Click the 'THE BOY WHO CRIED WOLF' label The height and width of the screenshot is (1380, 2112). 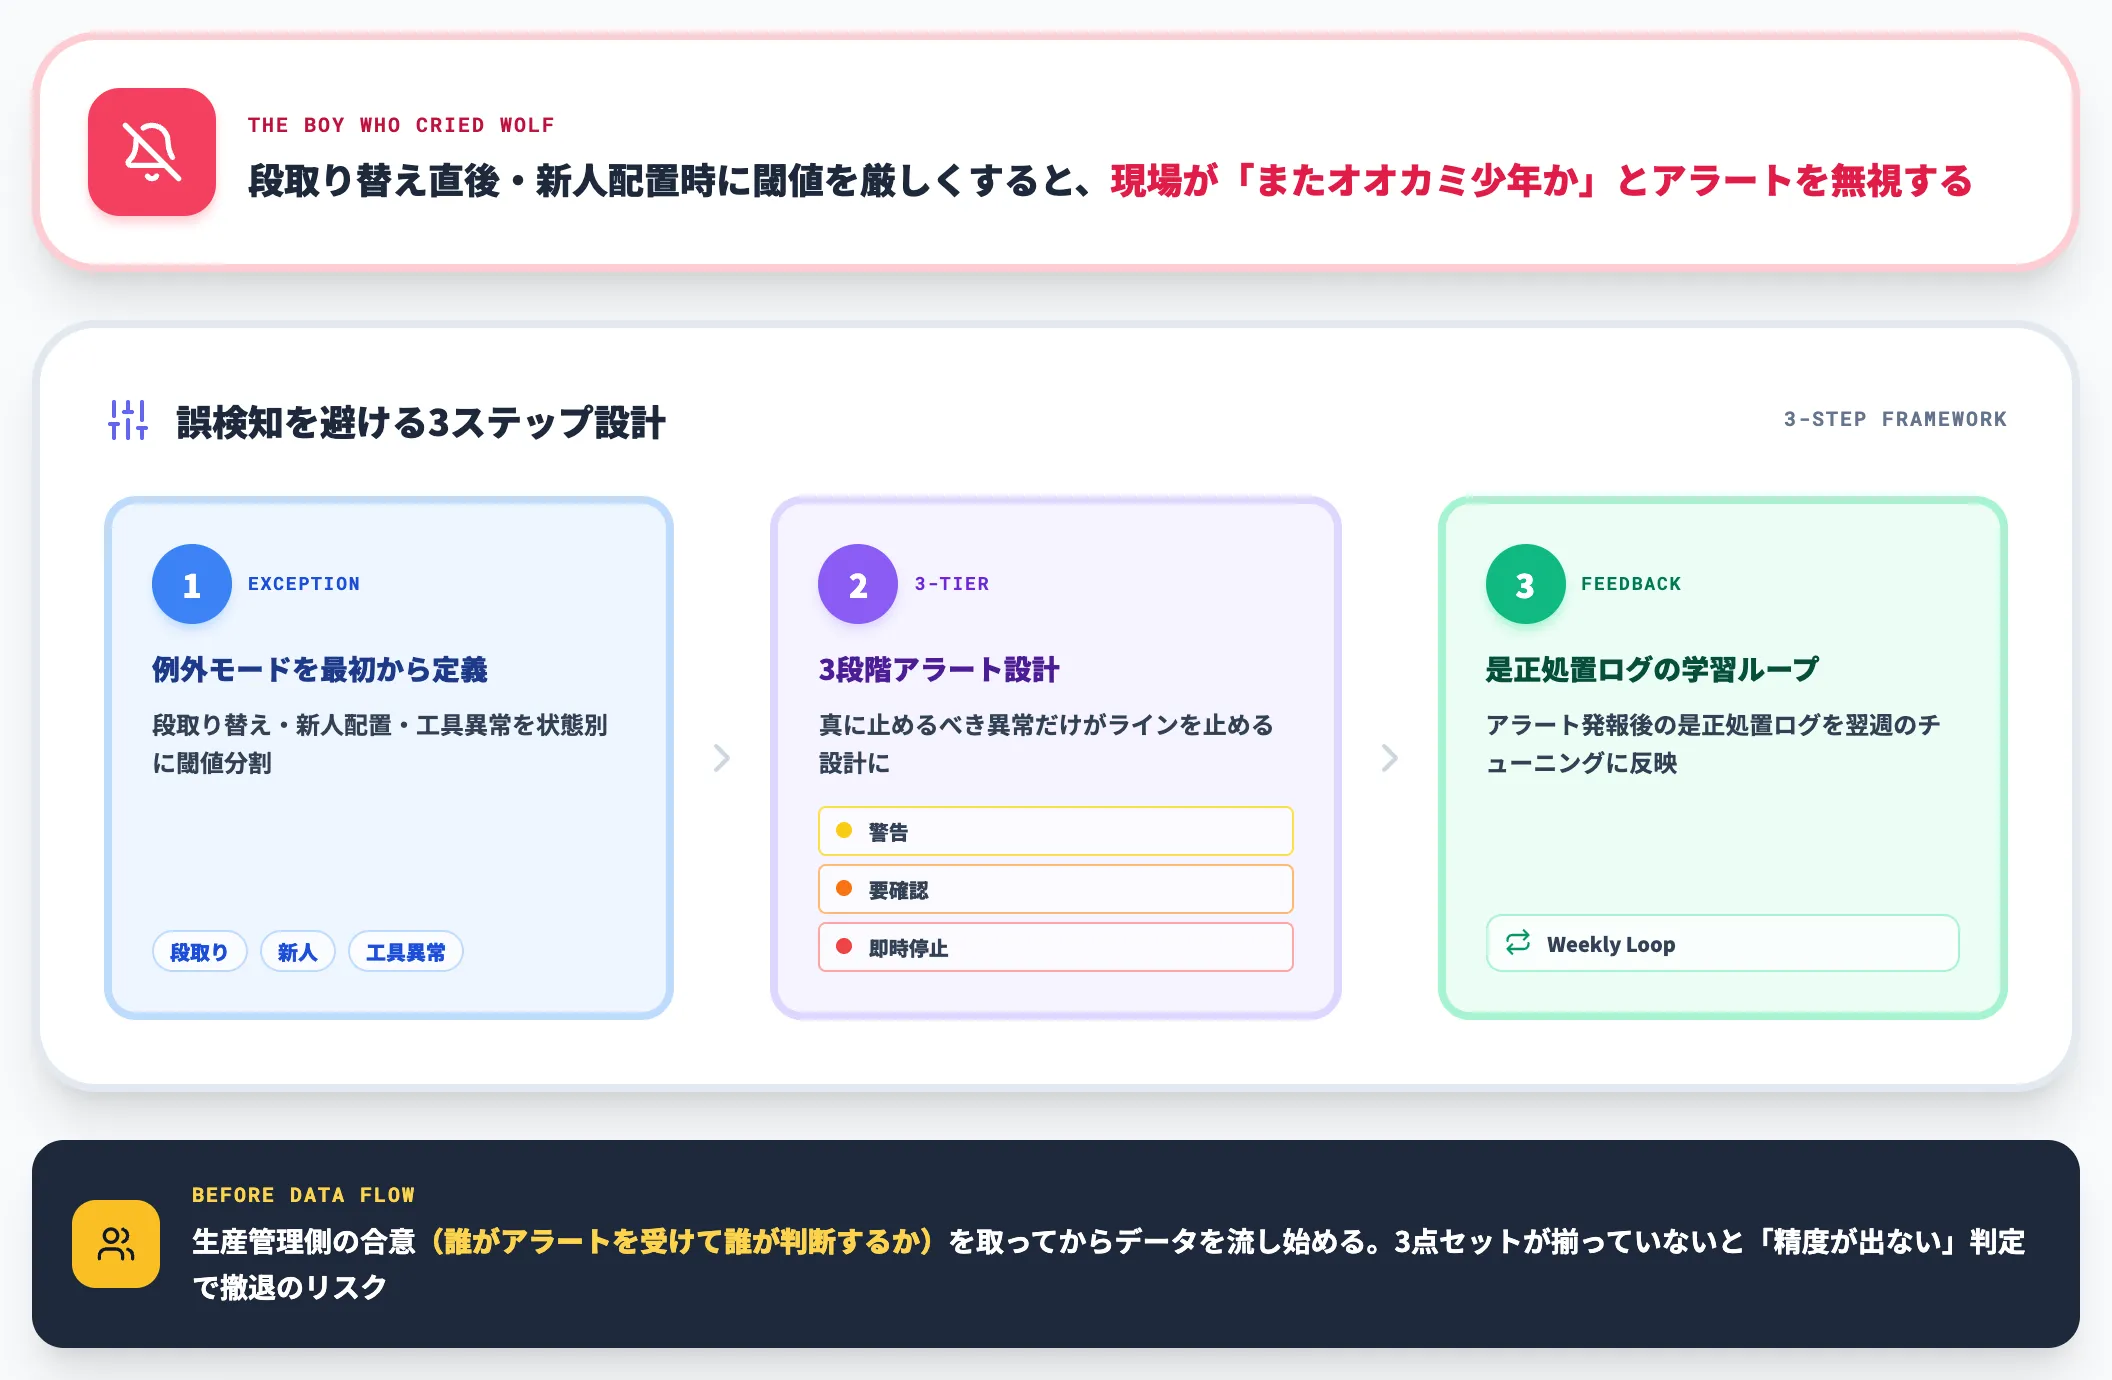[401, 125]
